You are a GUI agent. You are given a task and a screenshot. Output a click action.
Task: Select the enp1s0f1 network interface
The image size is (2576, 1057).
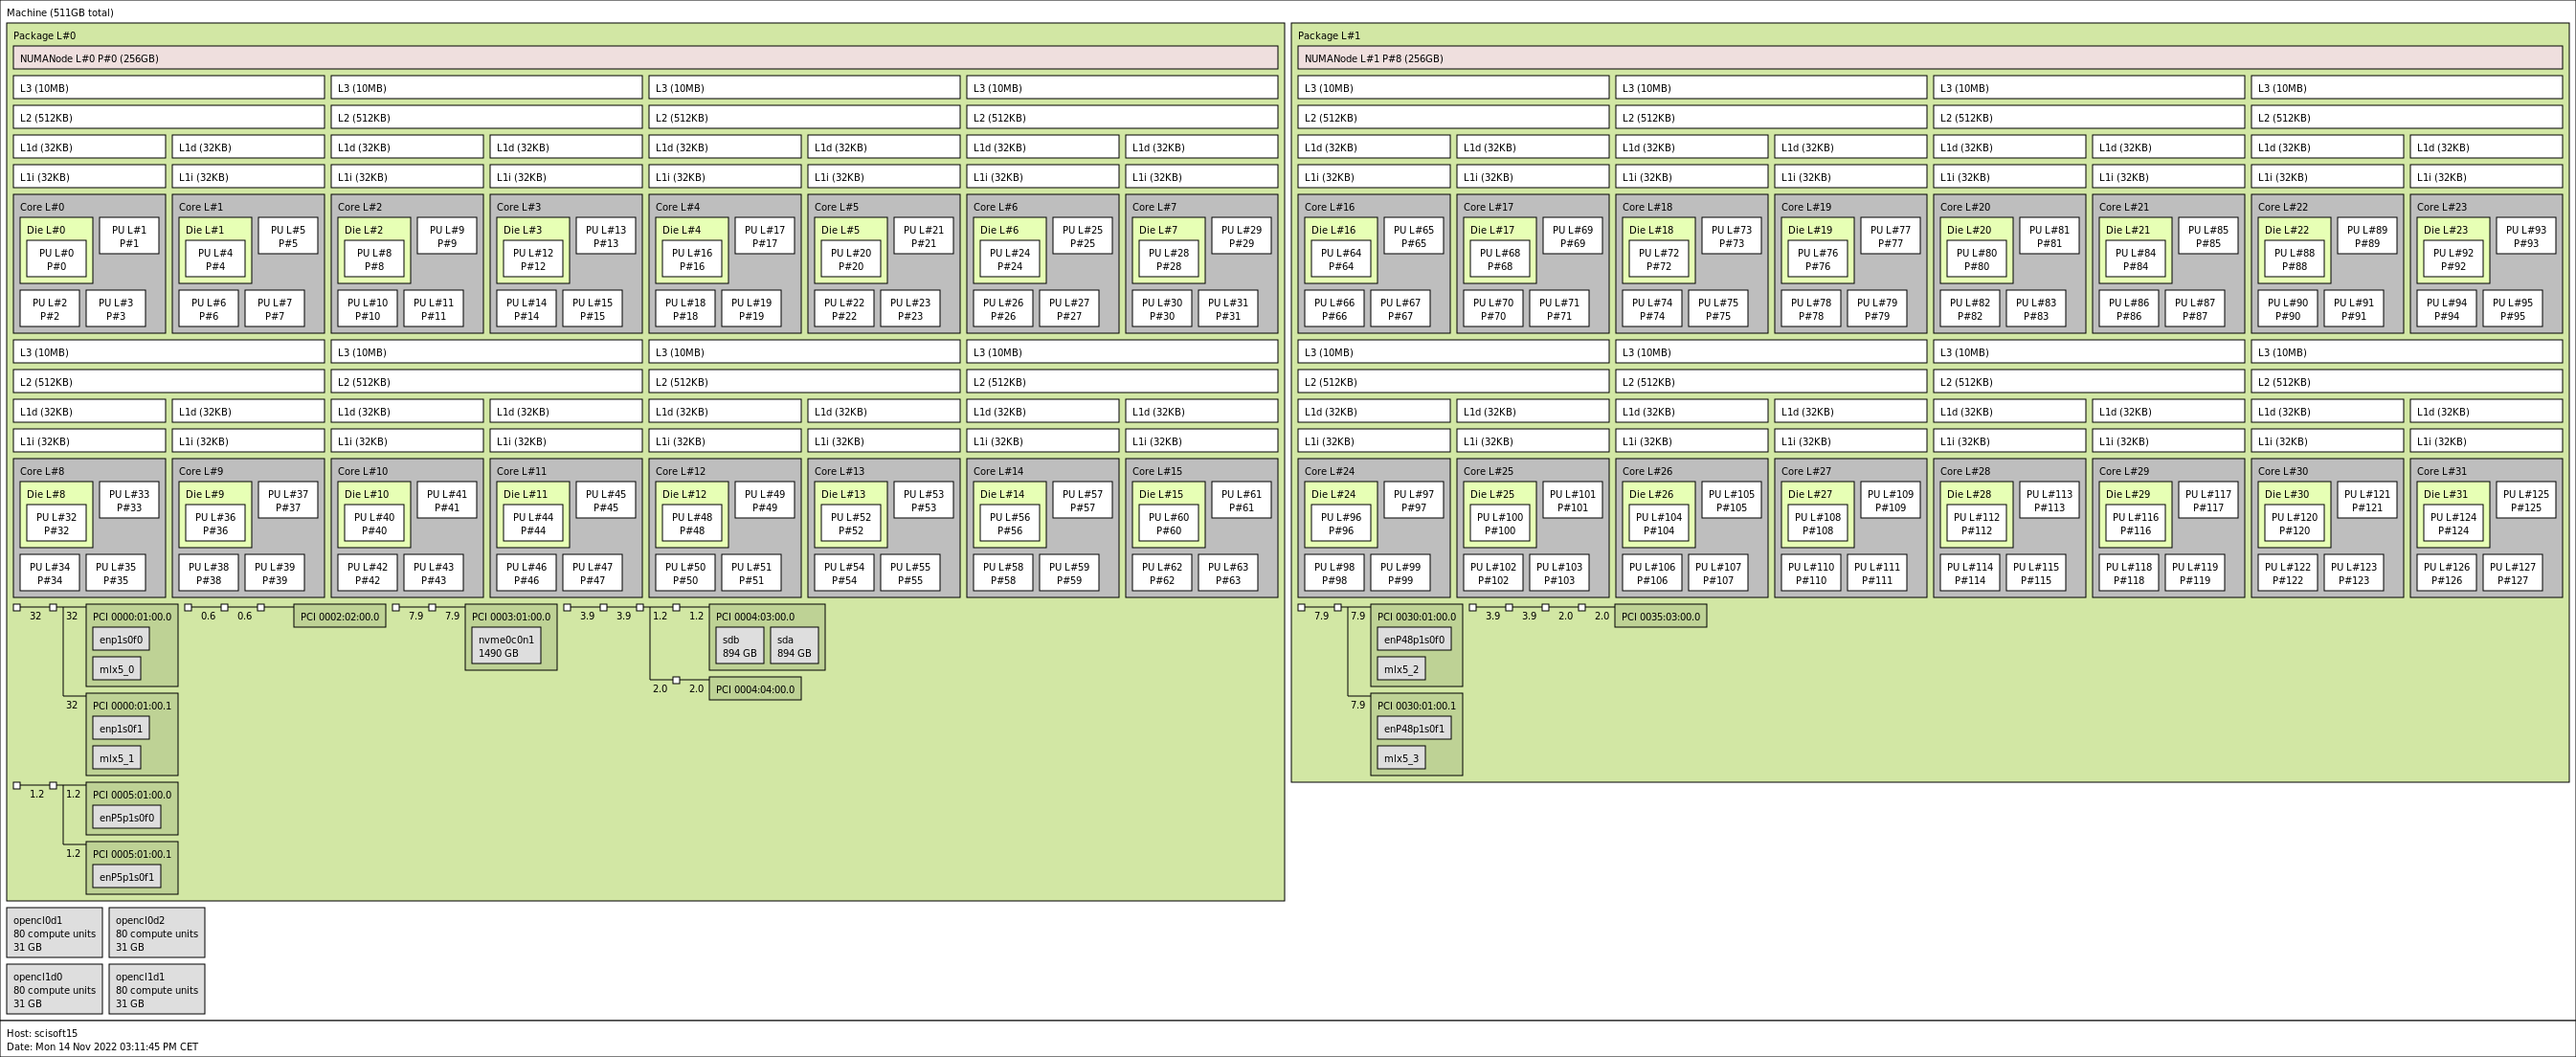[x=121, y=729]
